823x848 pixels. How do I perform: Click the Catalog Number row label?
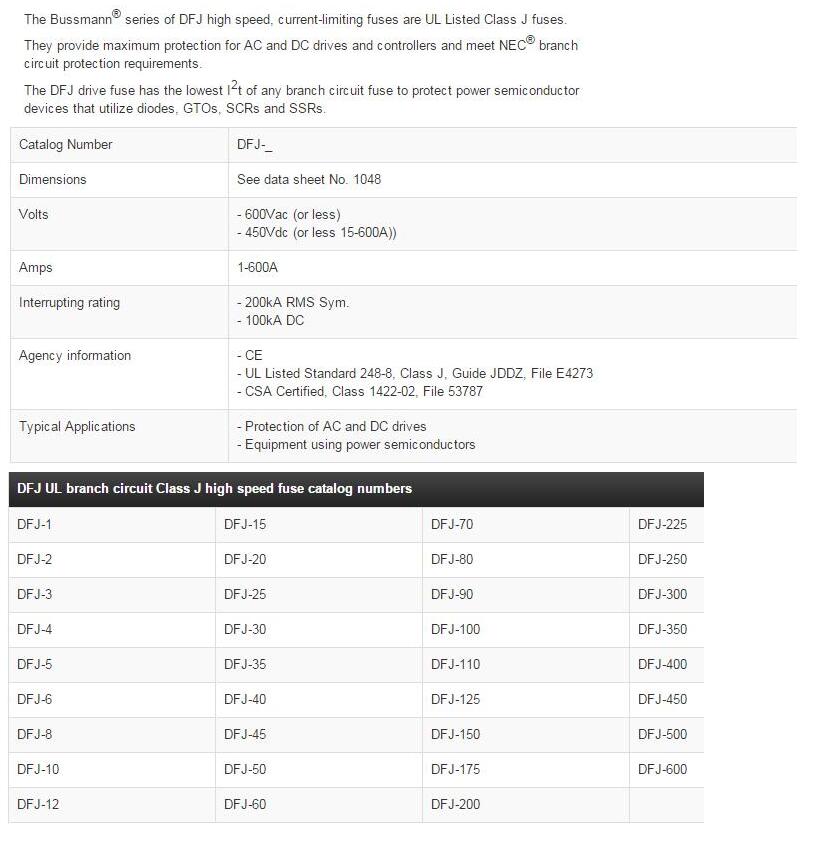66,144
